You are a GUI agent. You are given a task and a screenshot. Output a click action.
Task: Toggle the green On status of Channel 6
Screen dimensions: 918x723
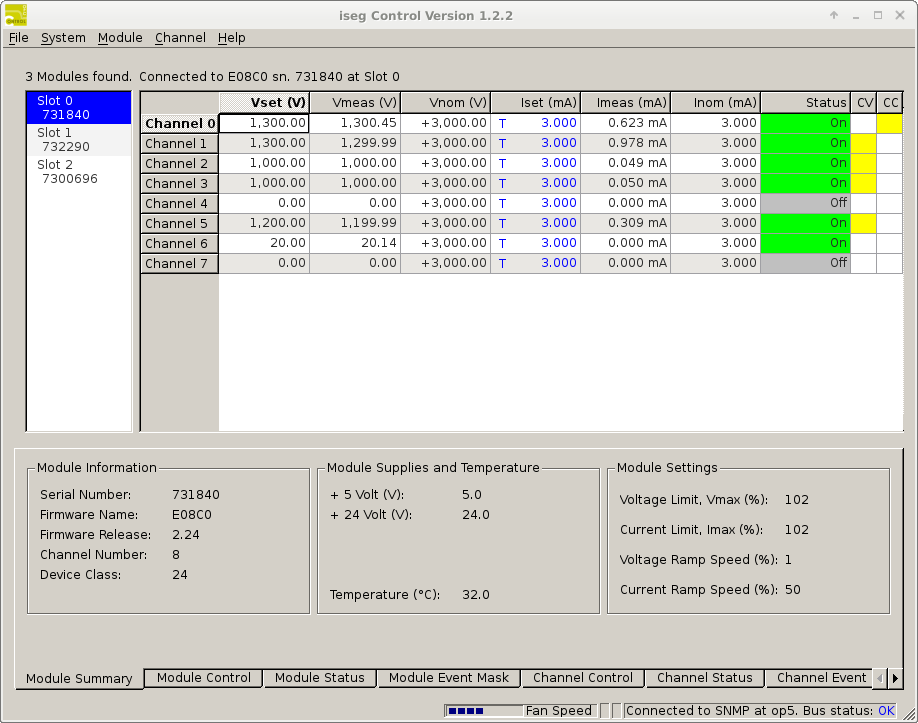pos(806,243)
